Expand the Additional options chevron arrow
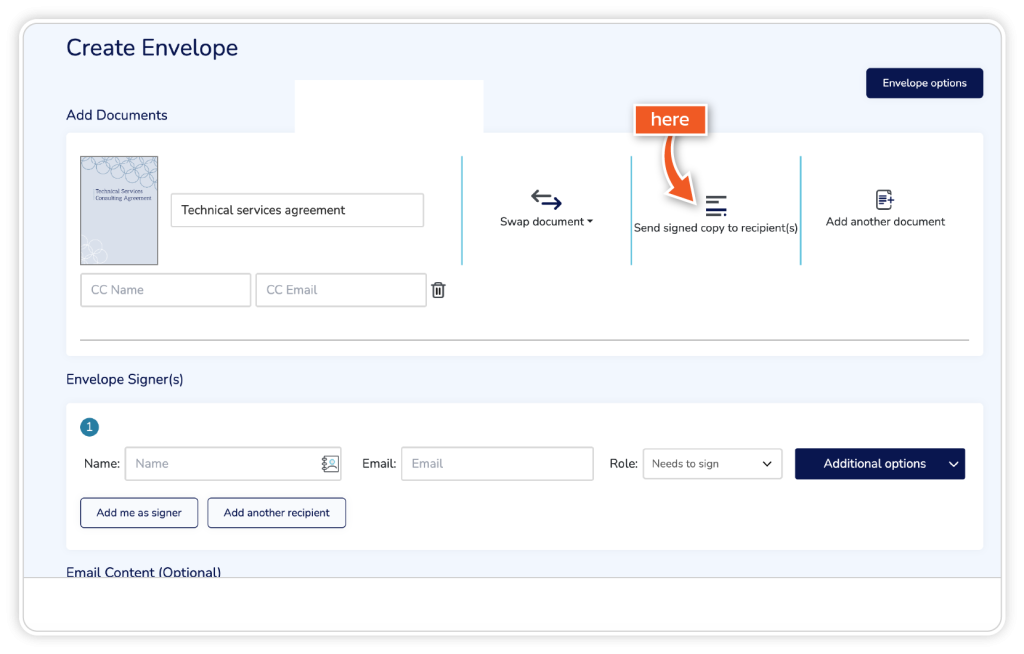This screenshot has height=654, width=1024. 953,464
